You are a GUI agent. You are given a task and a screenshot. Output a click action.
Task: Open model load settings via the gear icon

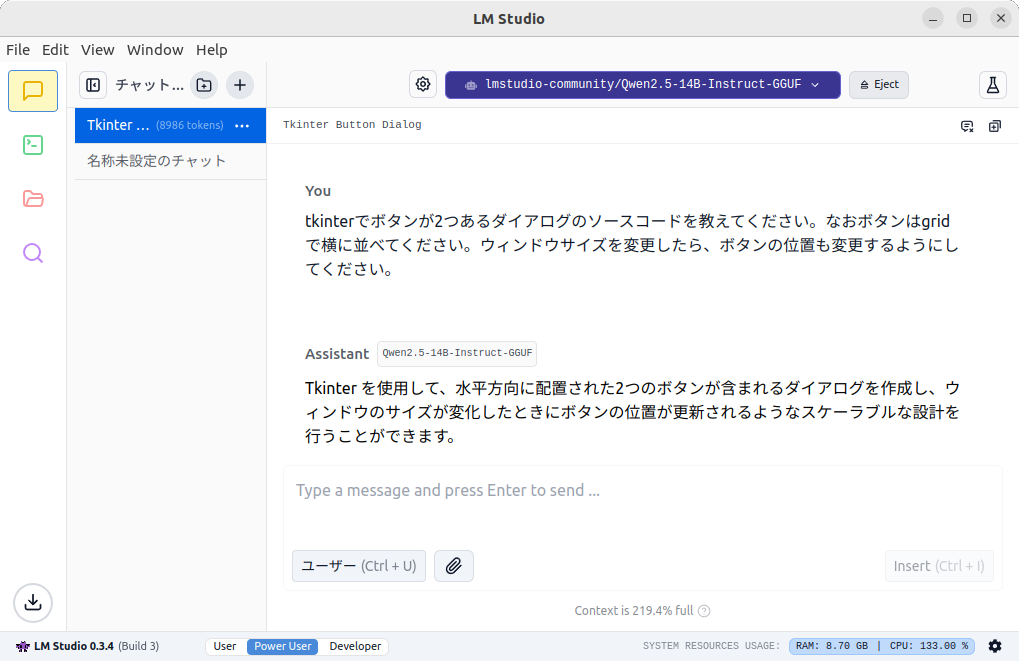pos(422,84)
